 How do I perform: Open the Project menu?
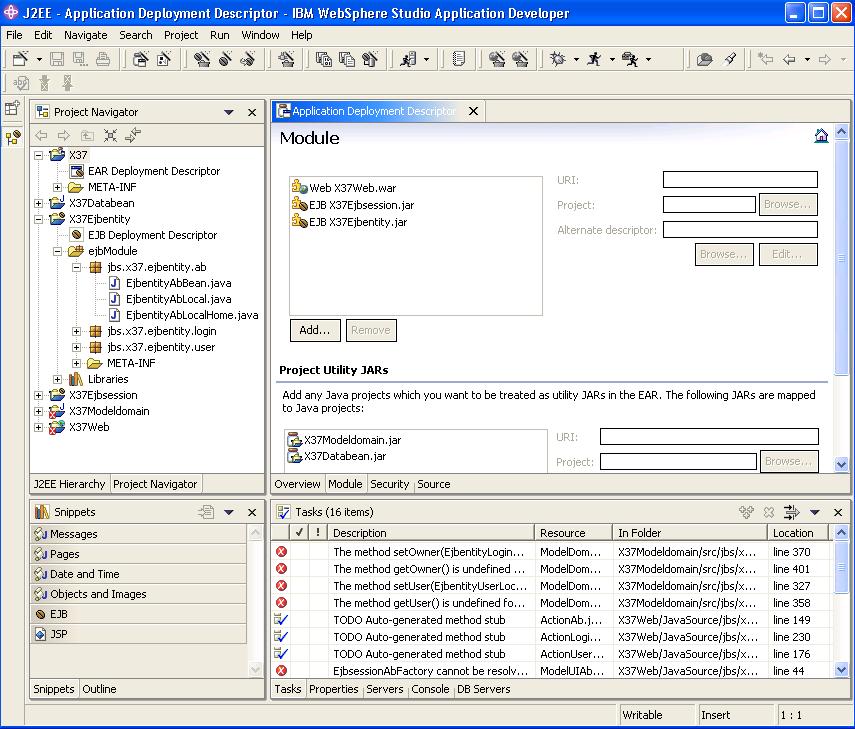point(181,35)
